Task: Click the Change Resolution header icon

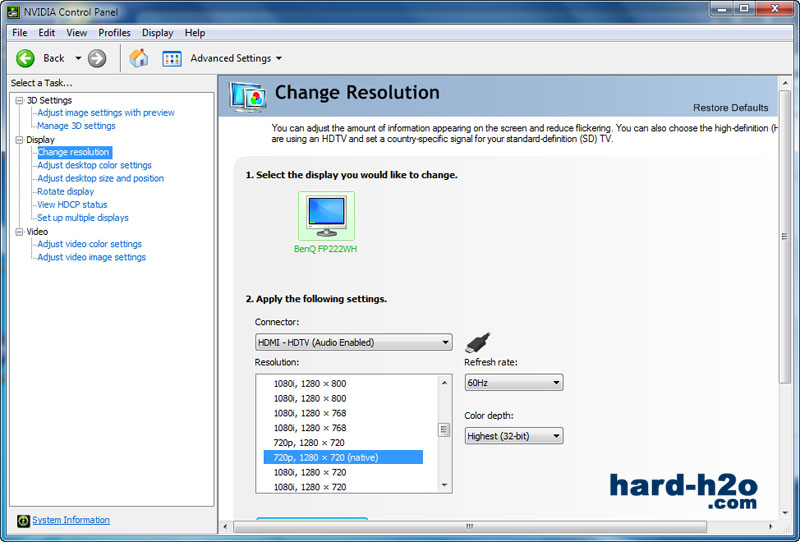Action: coord(247,96)
